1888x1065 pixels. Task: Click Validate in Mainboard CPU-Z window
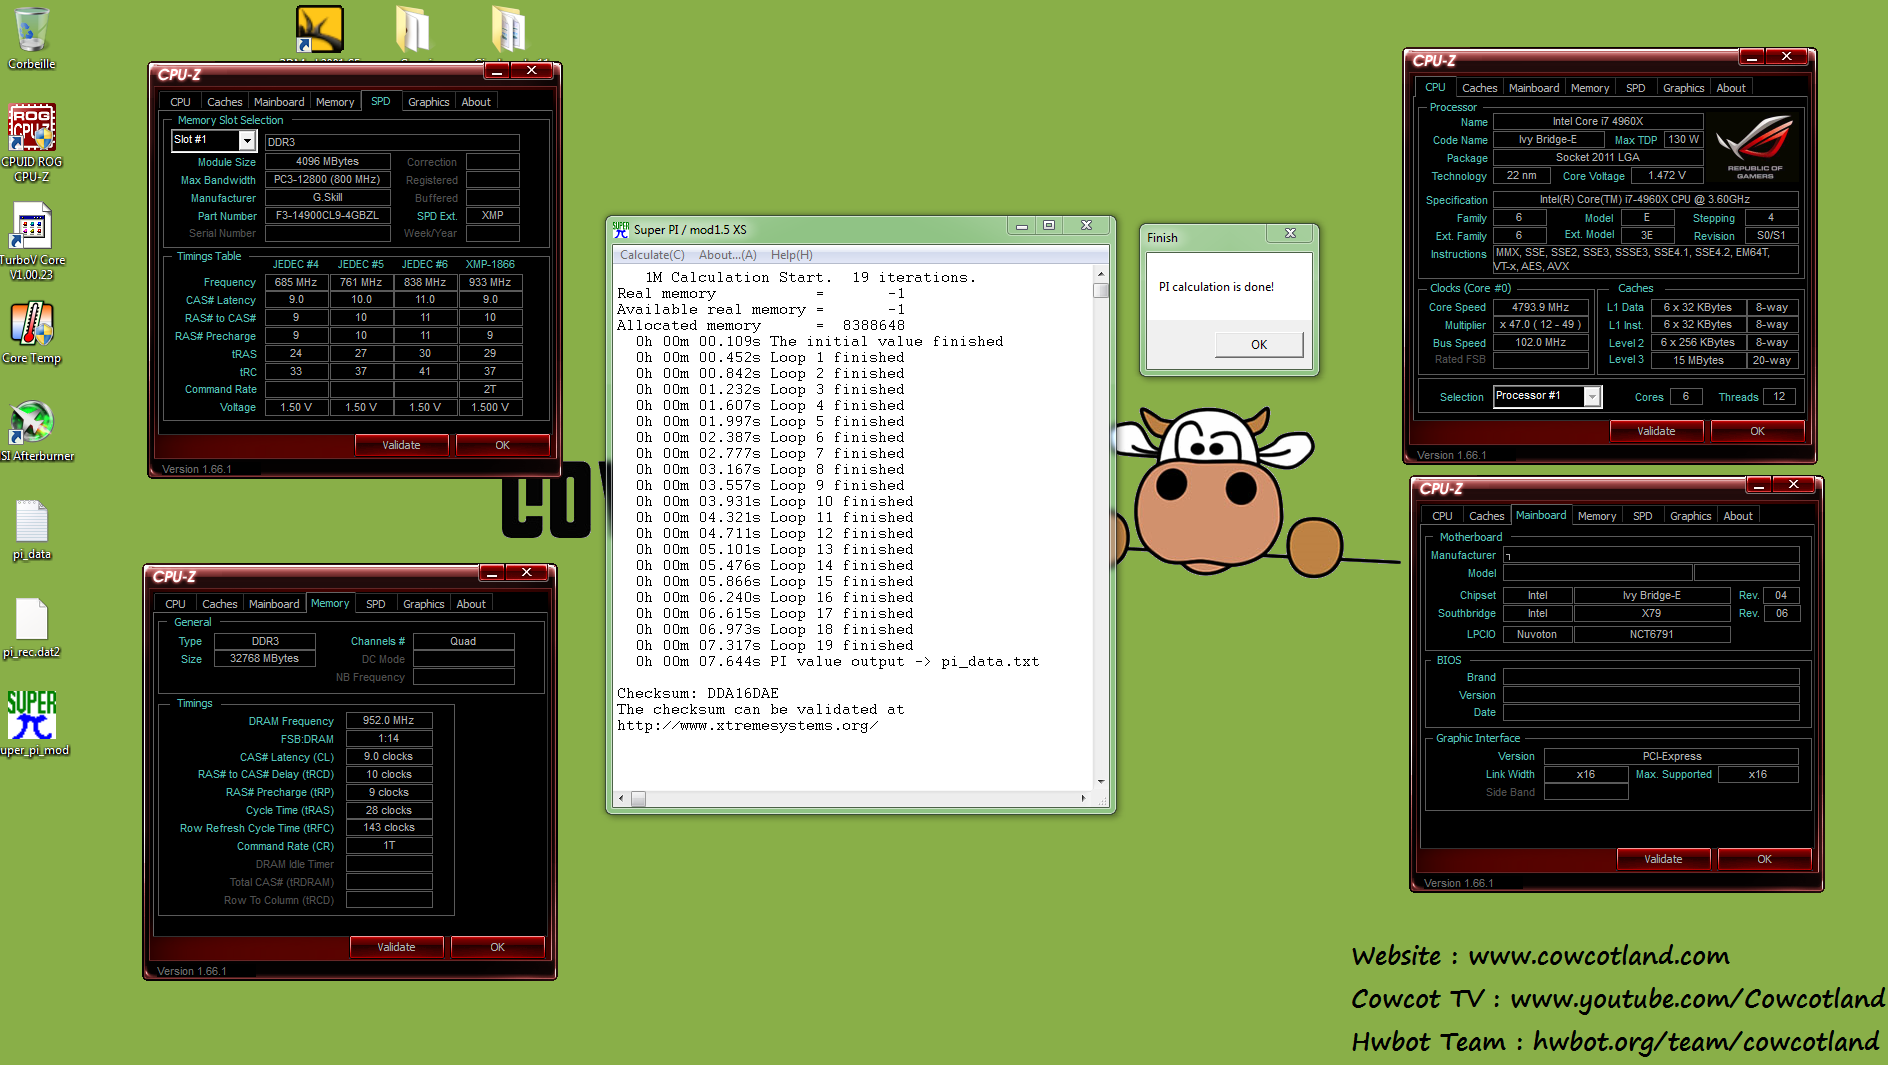pos(1663,859)
